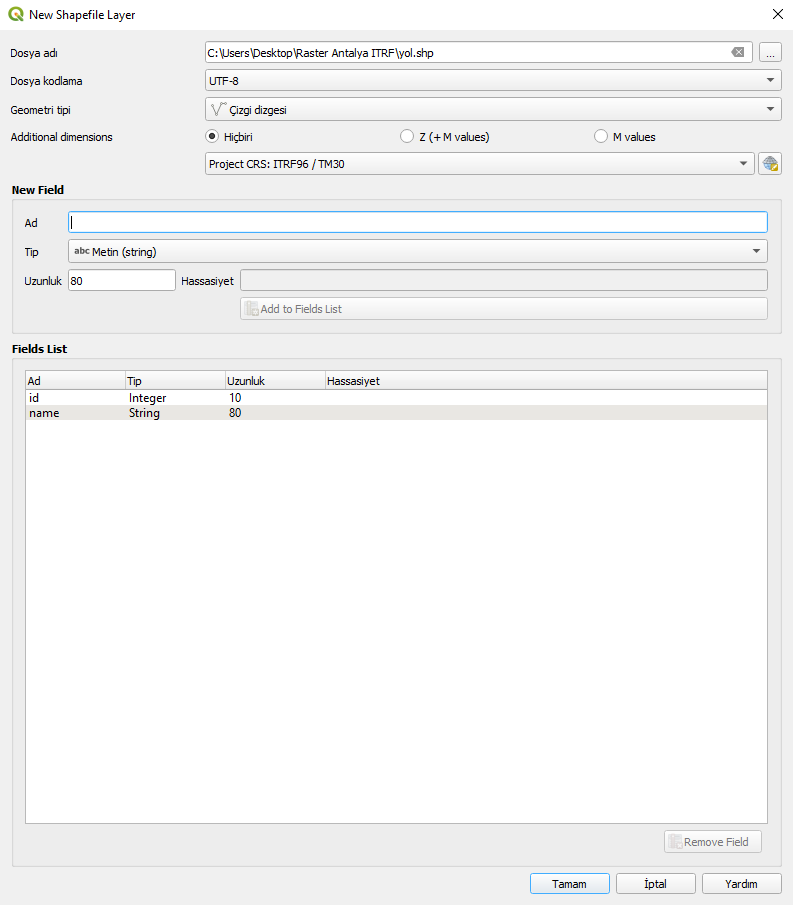Viewport: 793px width, 905px height.
Task: Select the Hiçbiri radio button
Action: (x=212, y=137)
